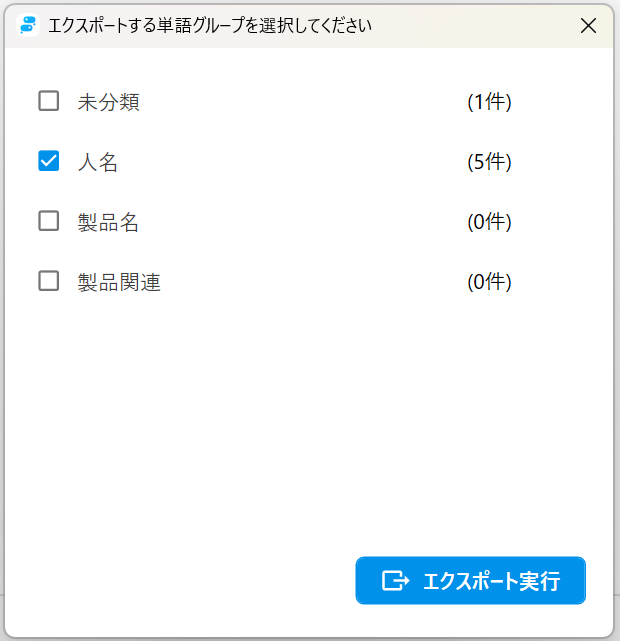This screenshot has width=620, height=641.
Task: Uncheck the 人名 checkbox
Action: pos(48,161)
